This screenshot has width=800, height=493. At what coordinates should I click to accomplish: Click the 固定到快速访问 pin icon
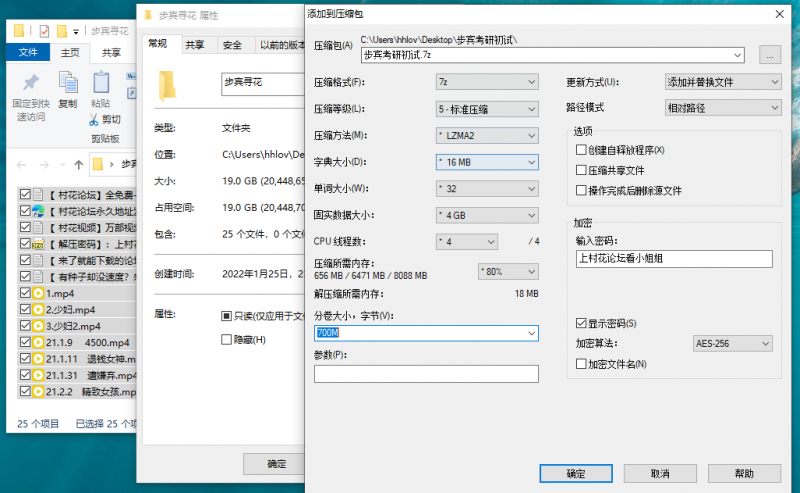(30, 82)
